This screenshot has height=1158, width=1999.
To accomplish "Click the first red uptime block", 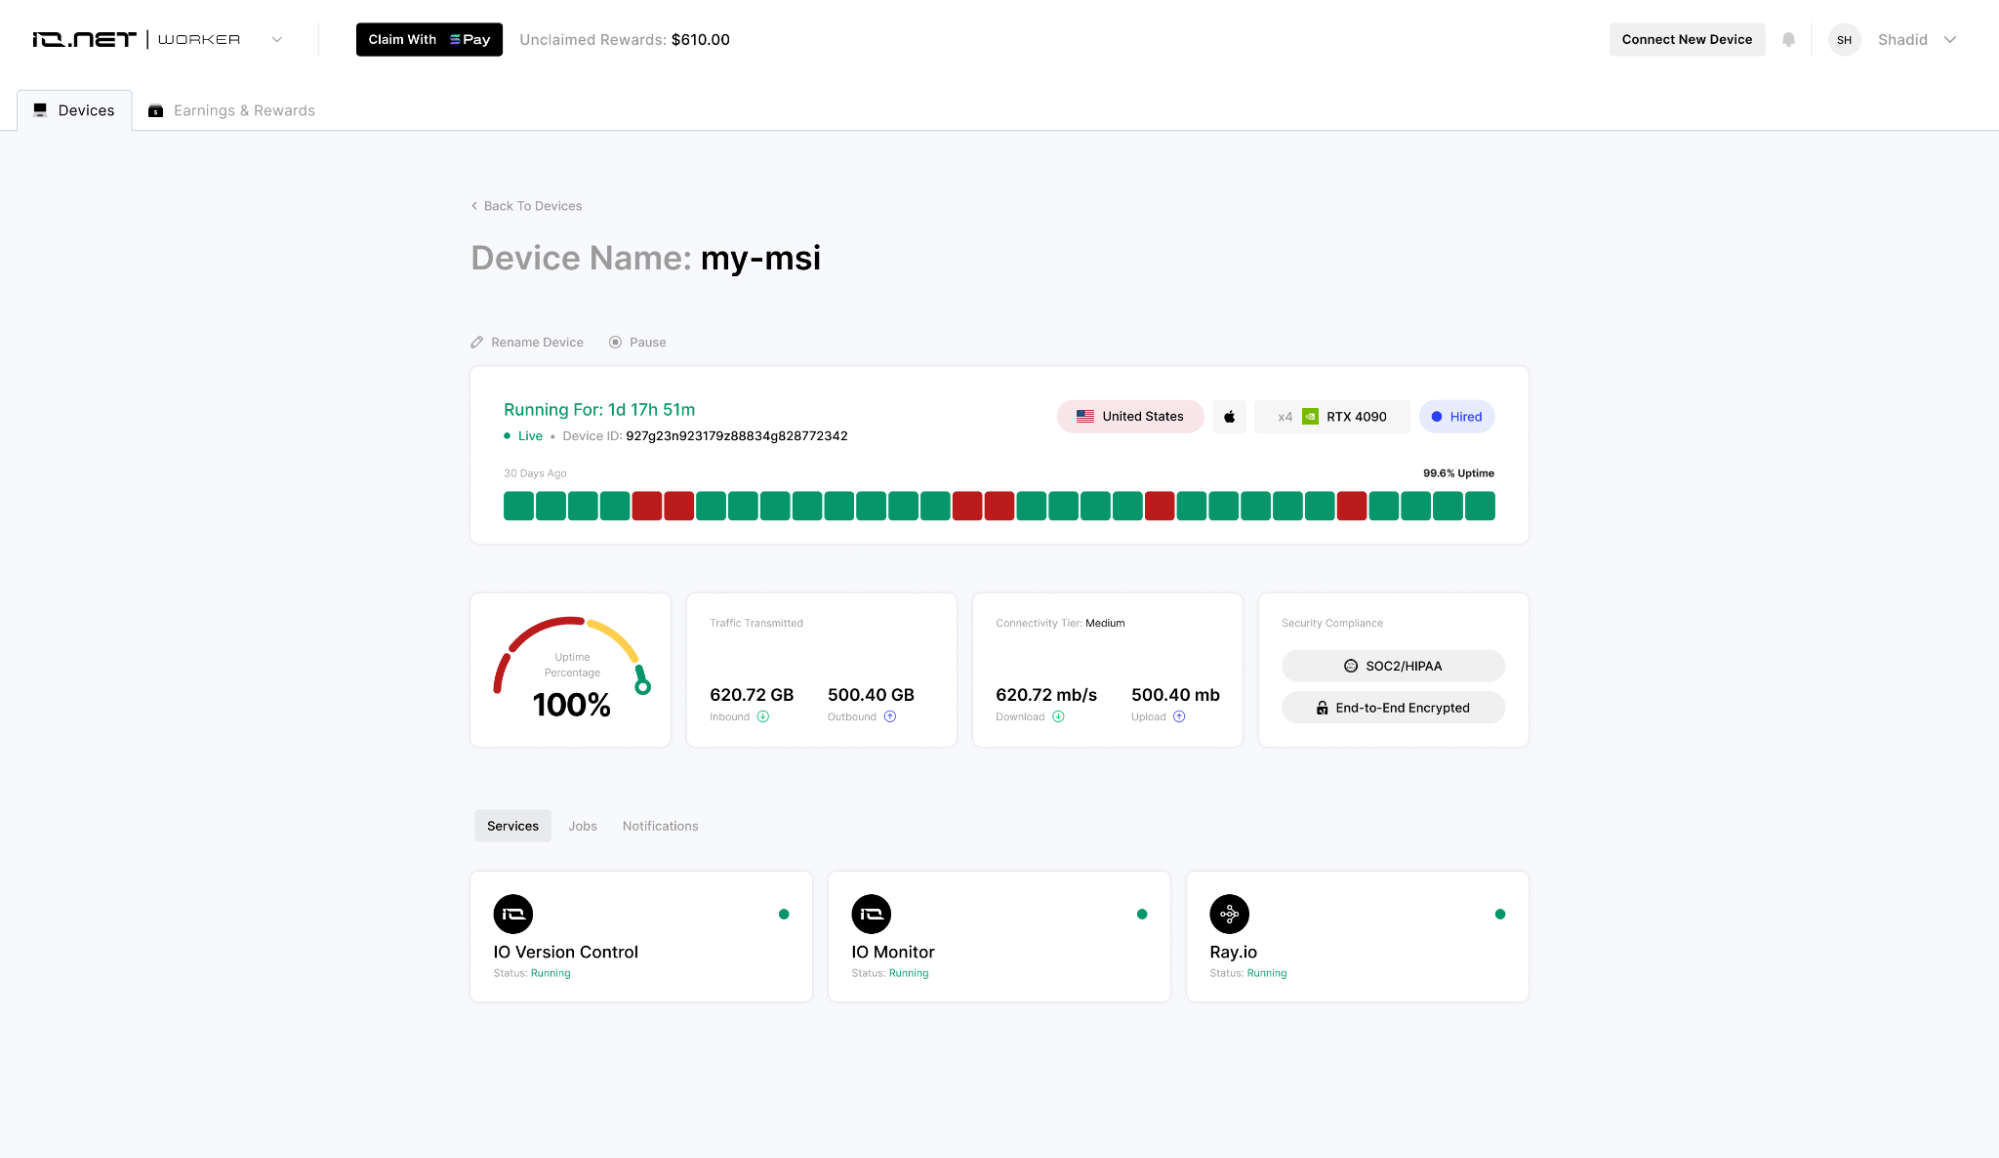I will 646,506.
